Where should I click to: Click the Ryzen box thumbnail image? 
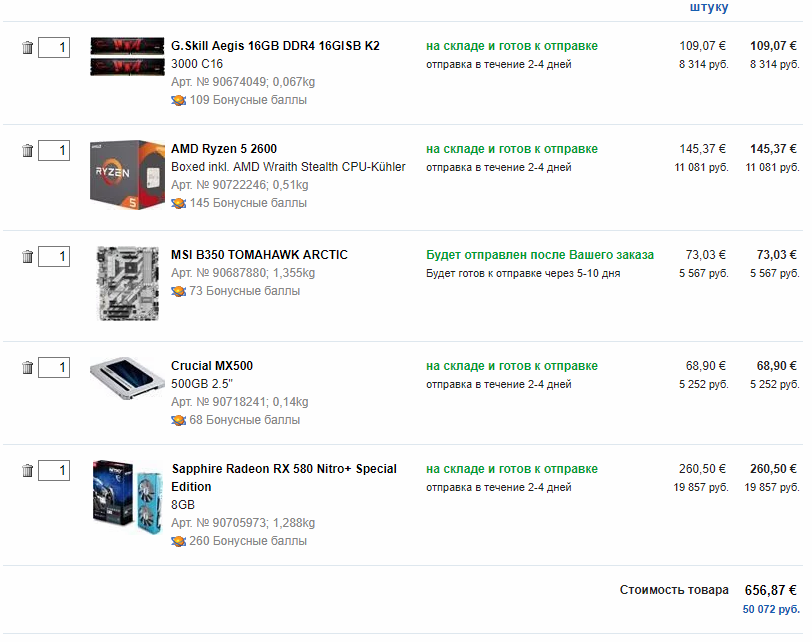(x=127, y=174)
